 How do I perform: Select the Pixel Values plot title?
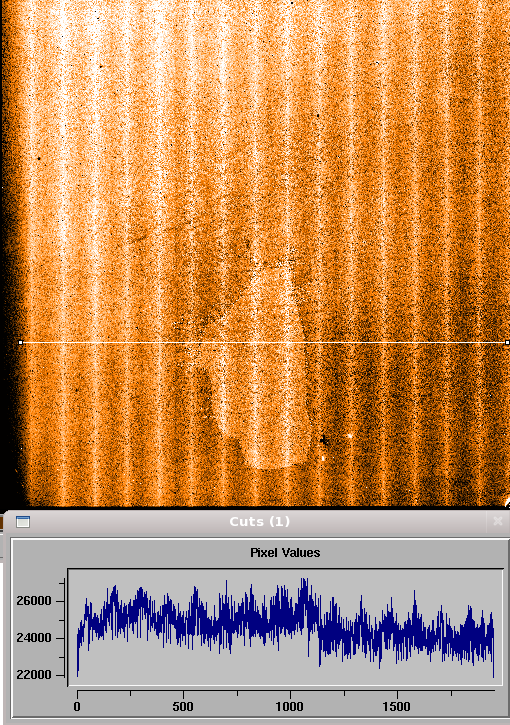[x=285, y=553]
